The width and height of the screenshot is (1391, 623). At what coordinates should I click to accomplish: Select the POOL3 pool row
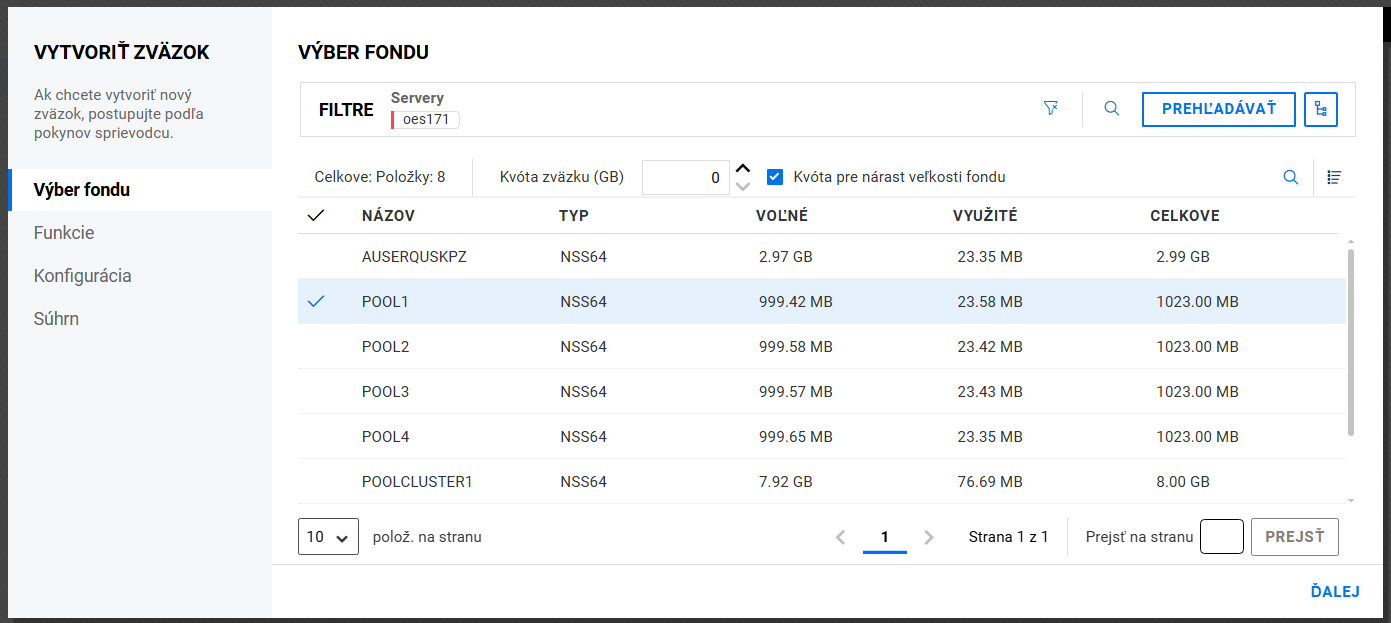click(385, 392)
